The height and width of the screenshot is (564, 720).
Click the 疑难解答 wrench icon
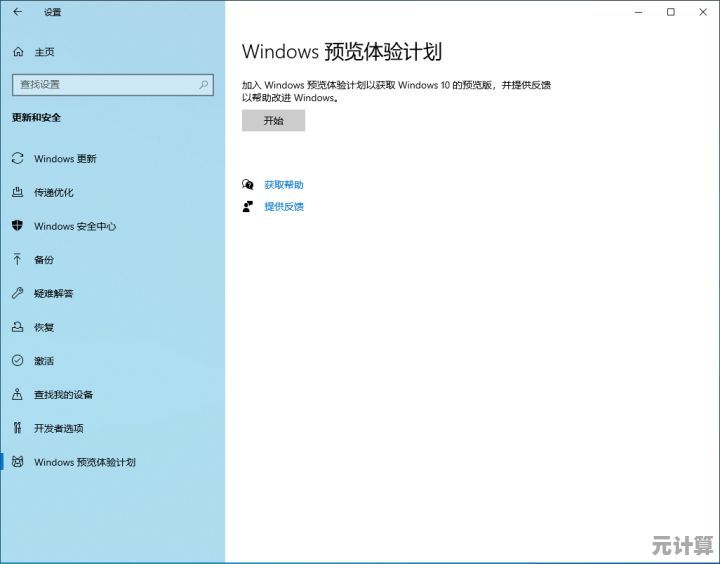pyautogui.click(x=17, y=293)
